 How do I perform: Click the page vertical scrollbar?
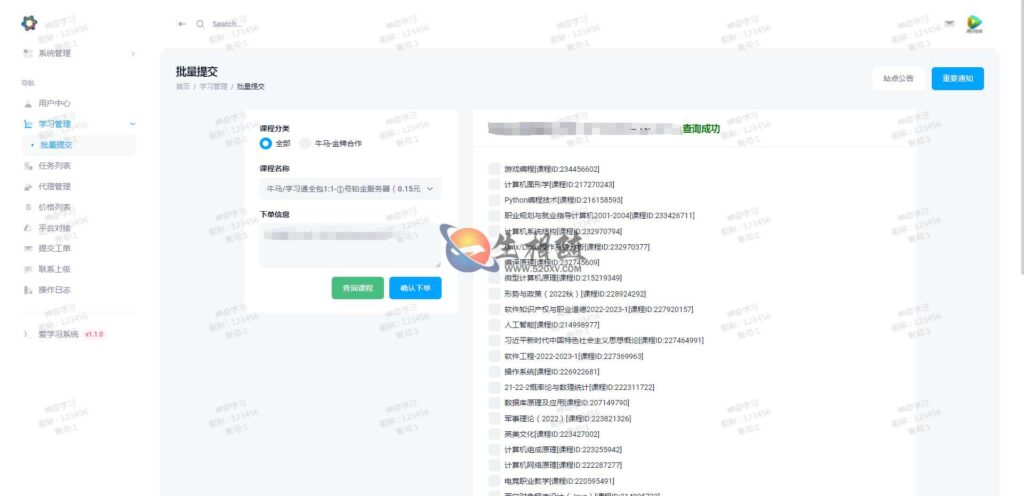coord(1021,137)
